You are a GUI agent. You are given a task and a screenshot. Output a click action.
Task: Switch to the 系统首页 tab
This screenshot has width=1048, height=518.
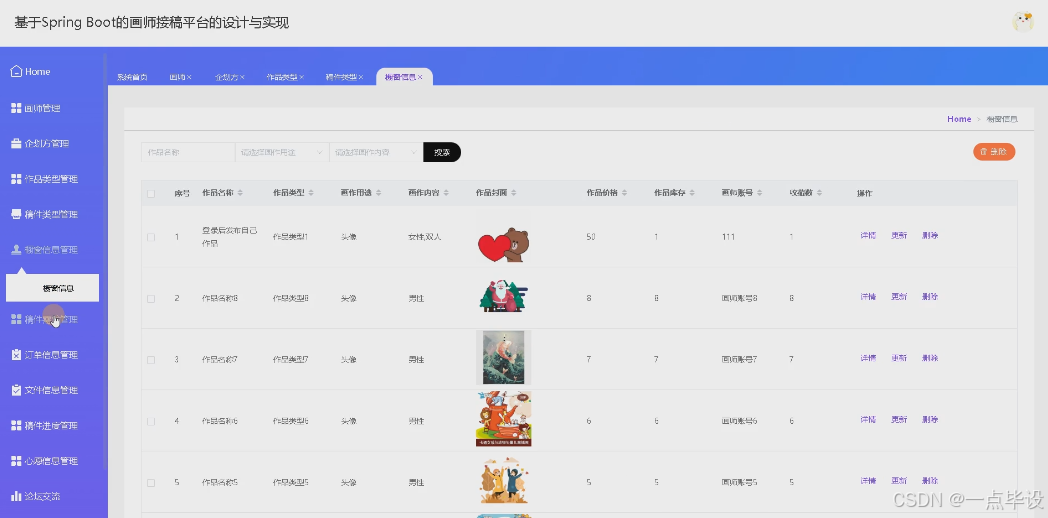[x=132, y=78]
